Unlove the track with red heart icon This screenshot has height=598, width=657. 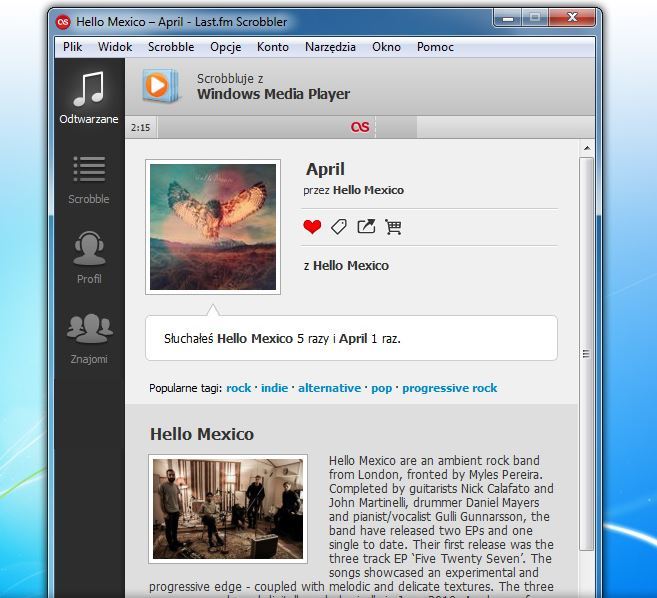point(312,227)
